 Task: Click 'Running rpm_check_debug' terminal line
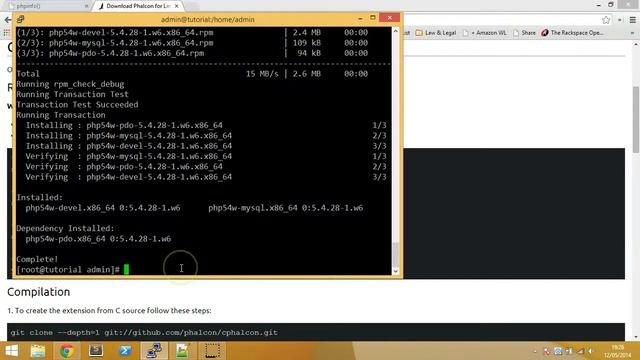(x=70, y=84)
